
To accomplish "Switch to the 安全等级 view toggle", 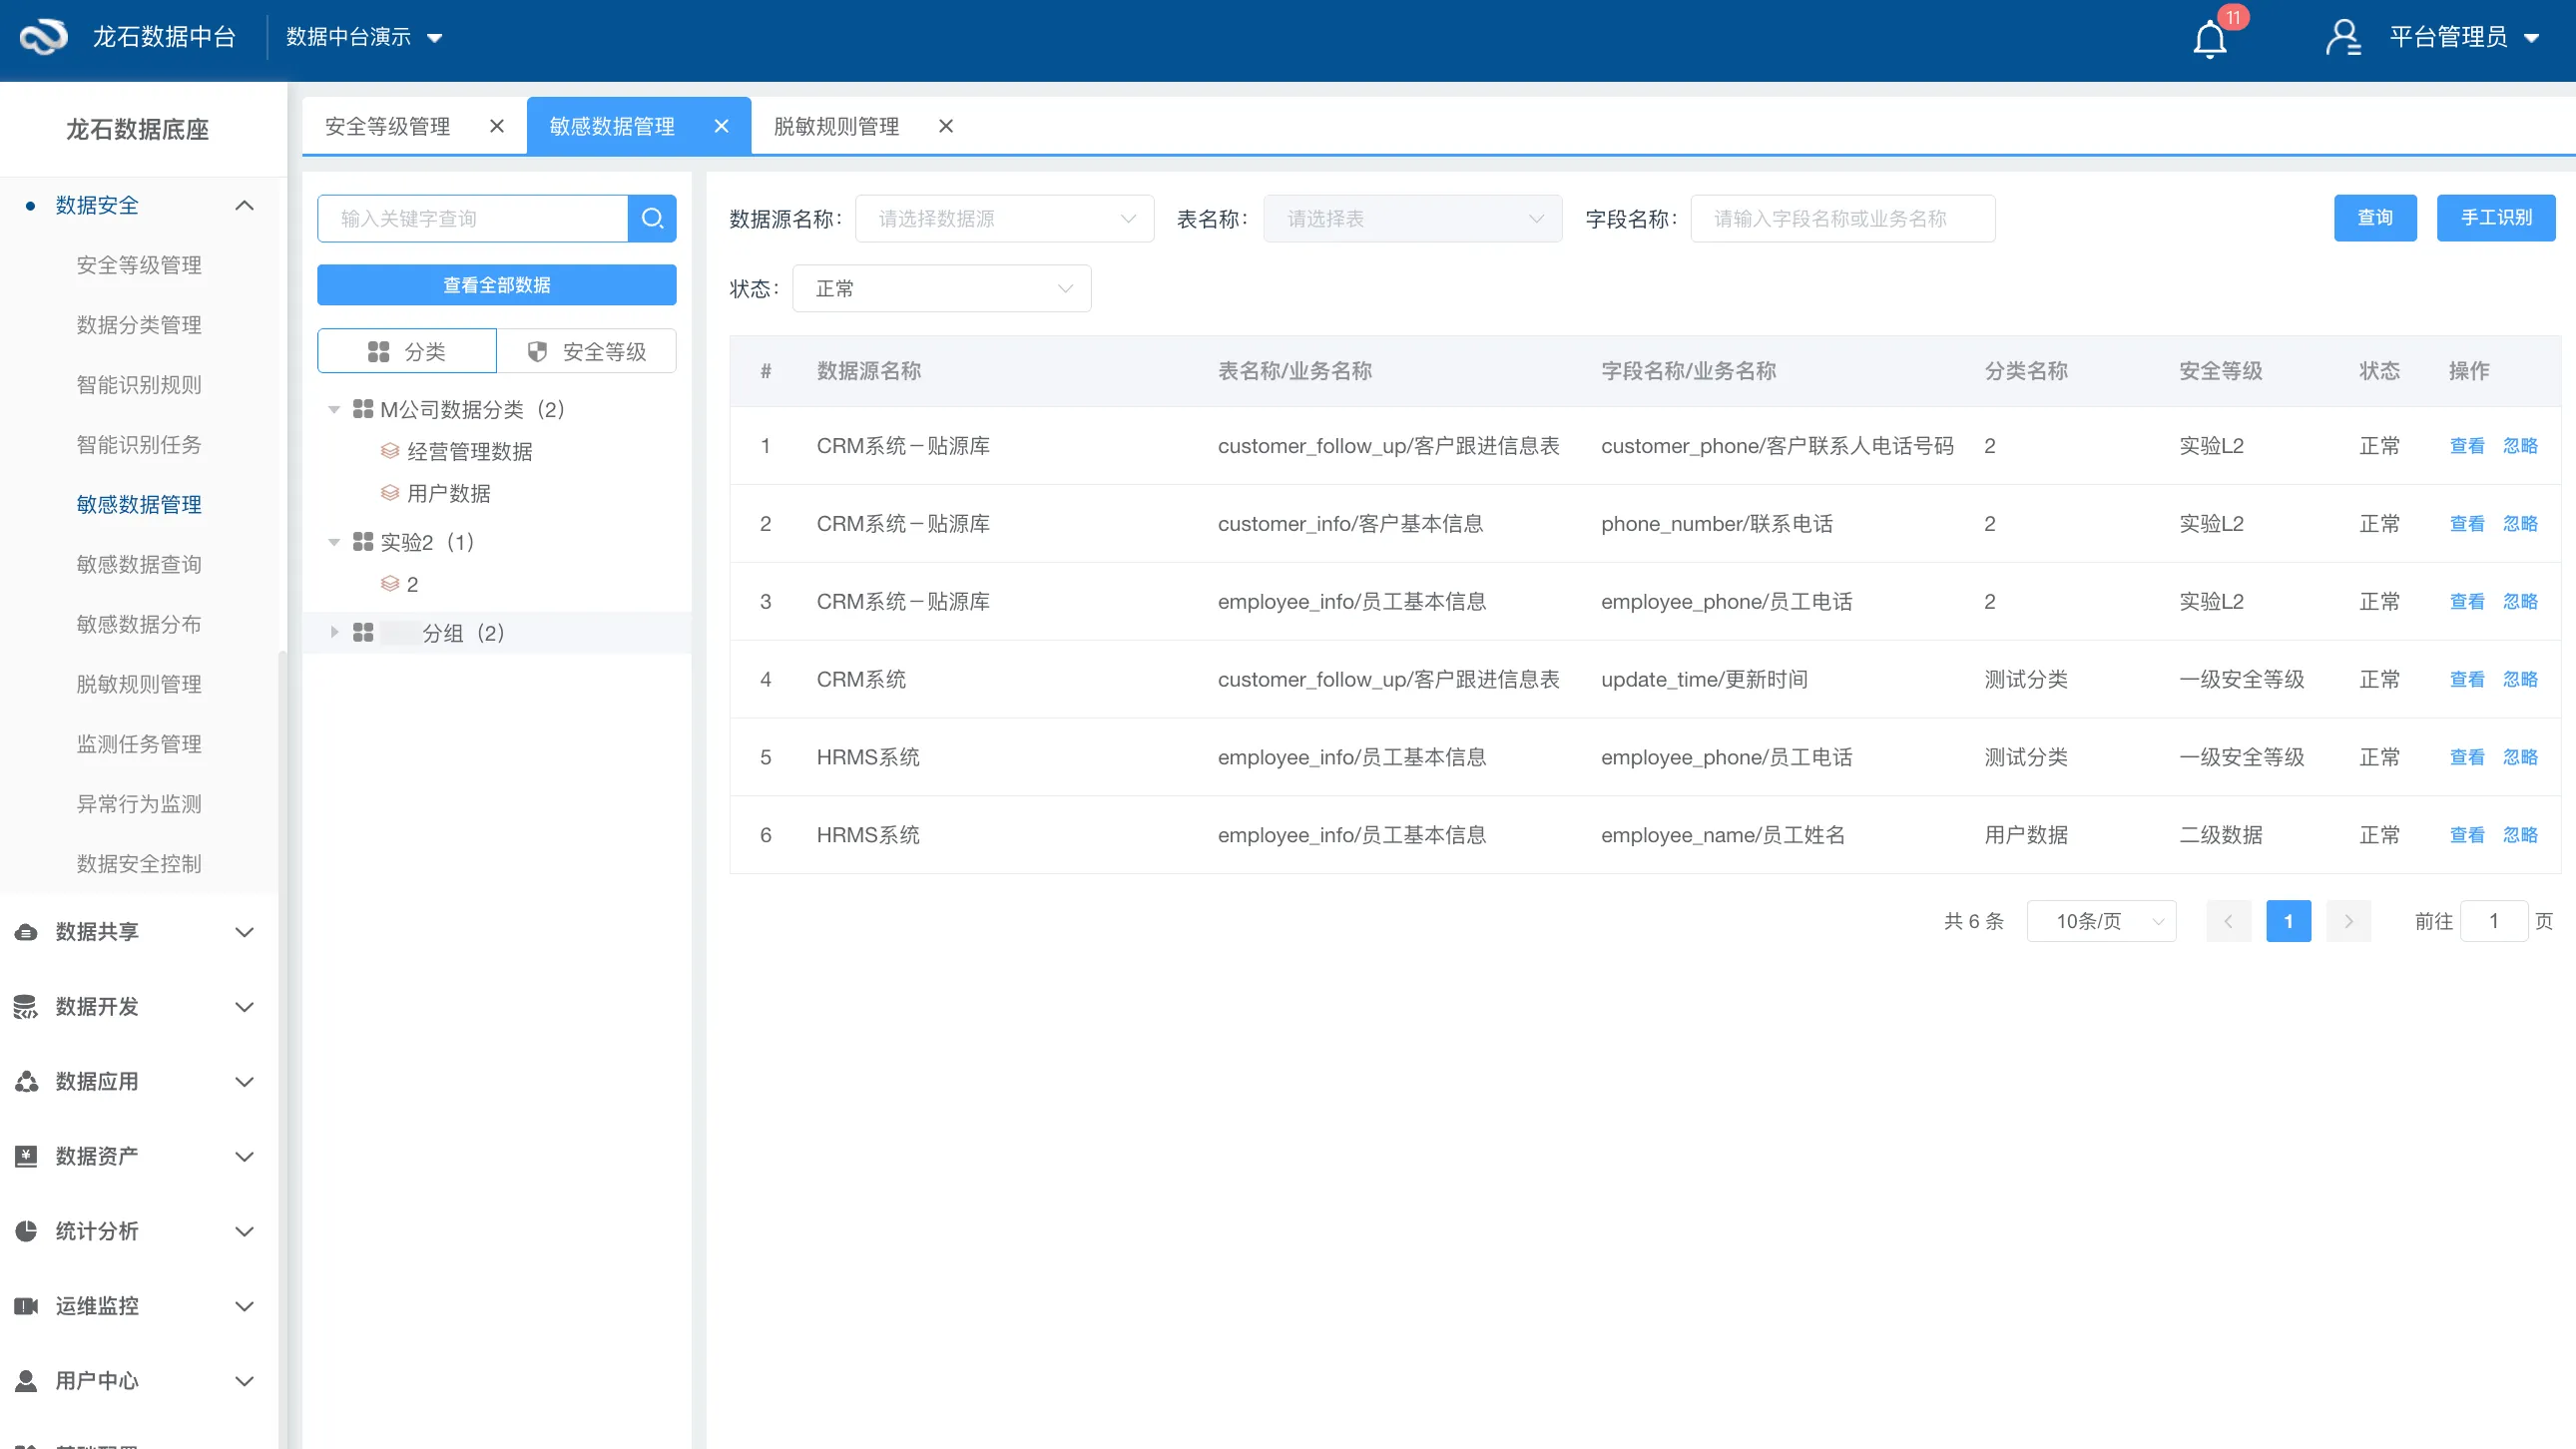I will click(x=587, y=351).
